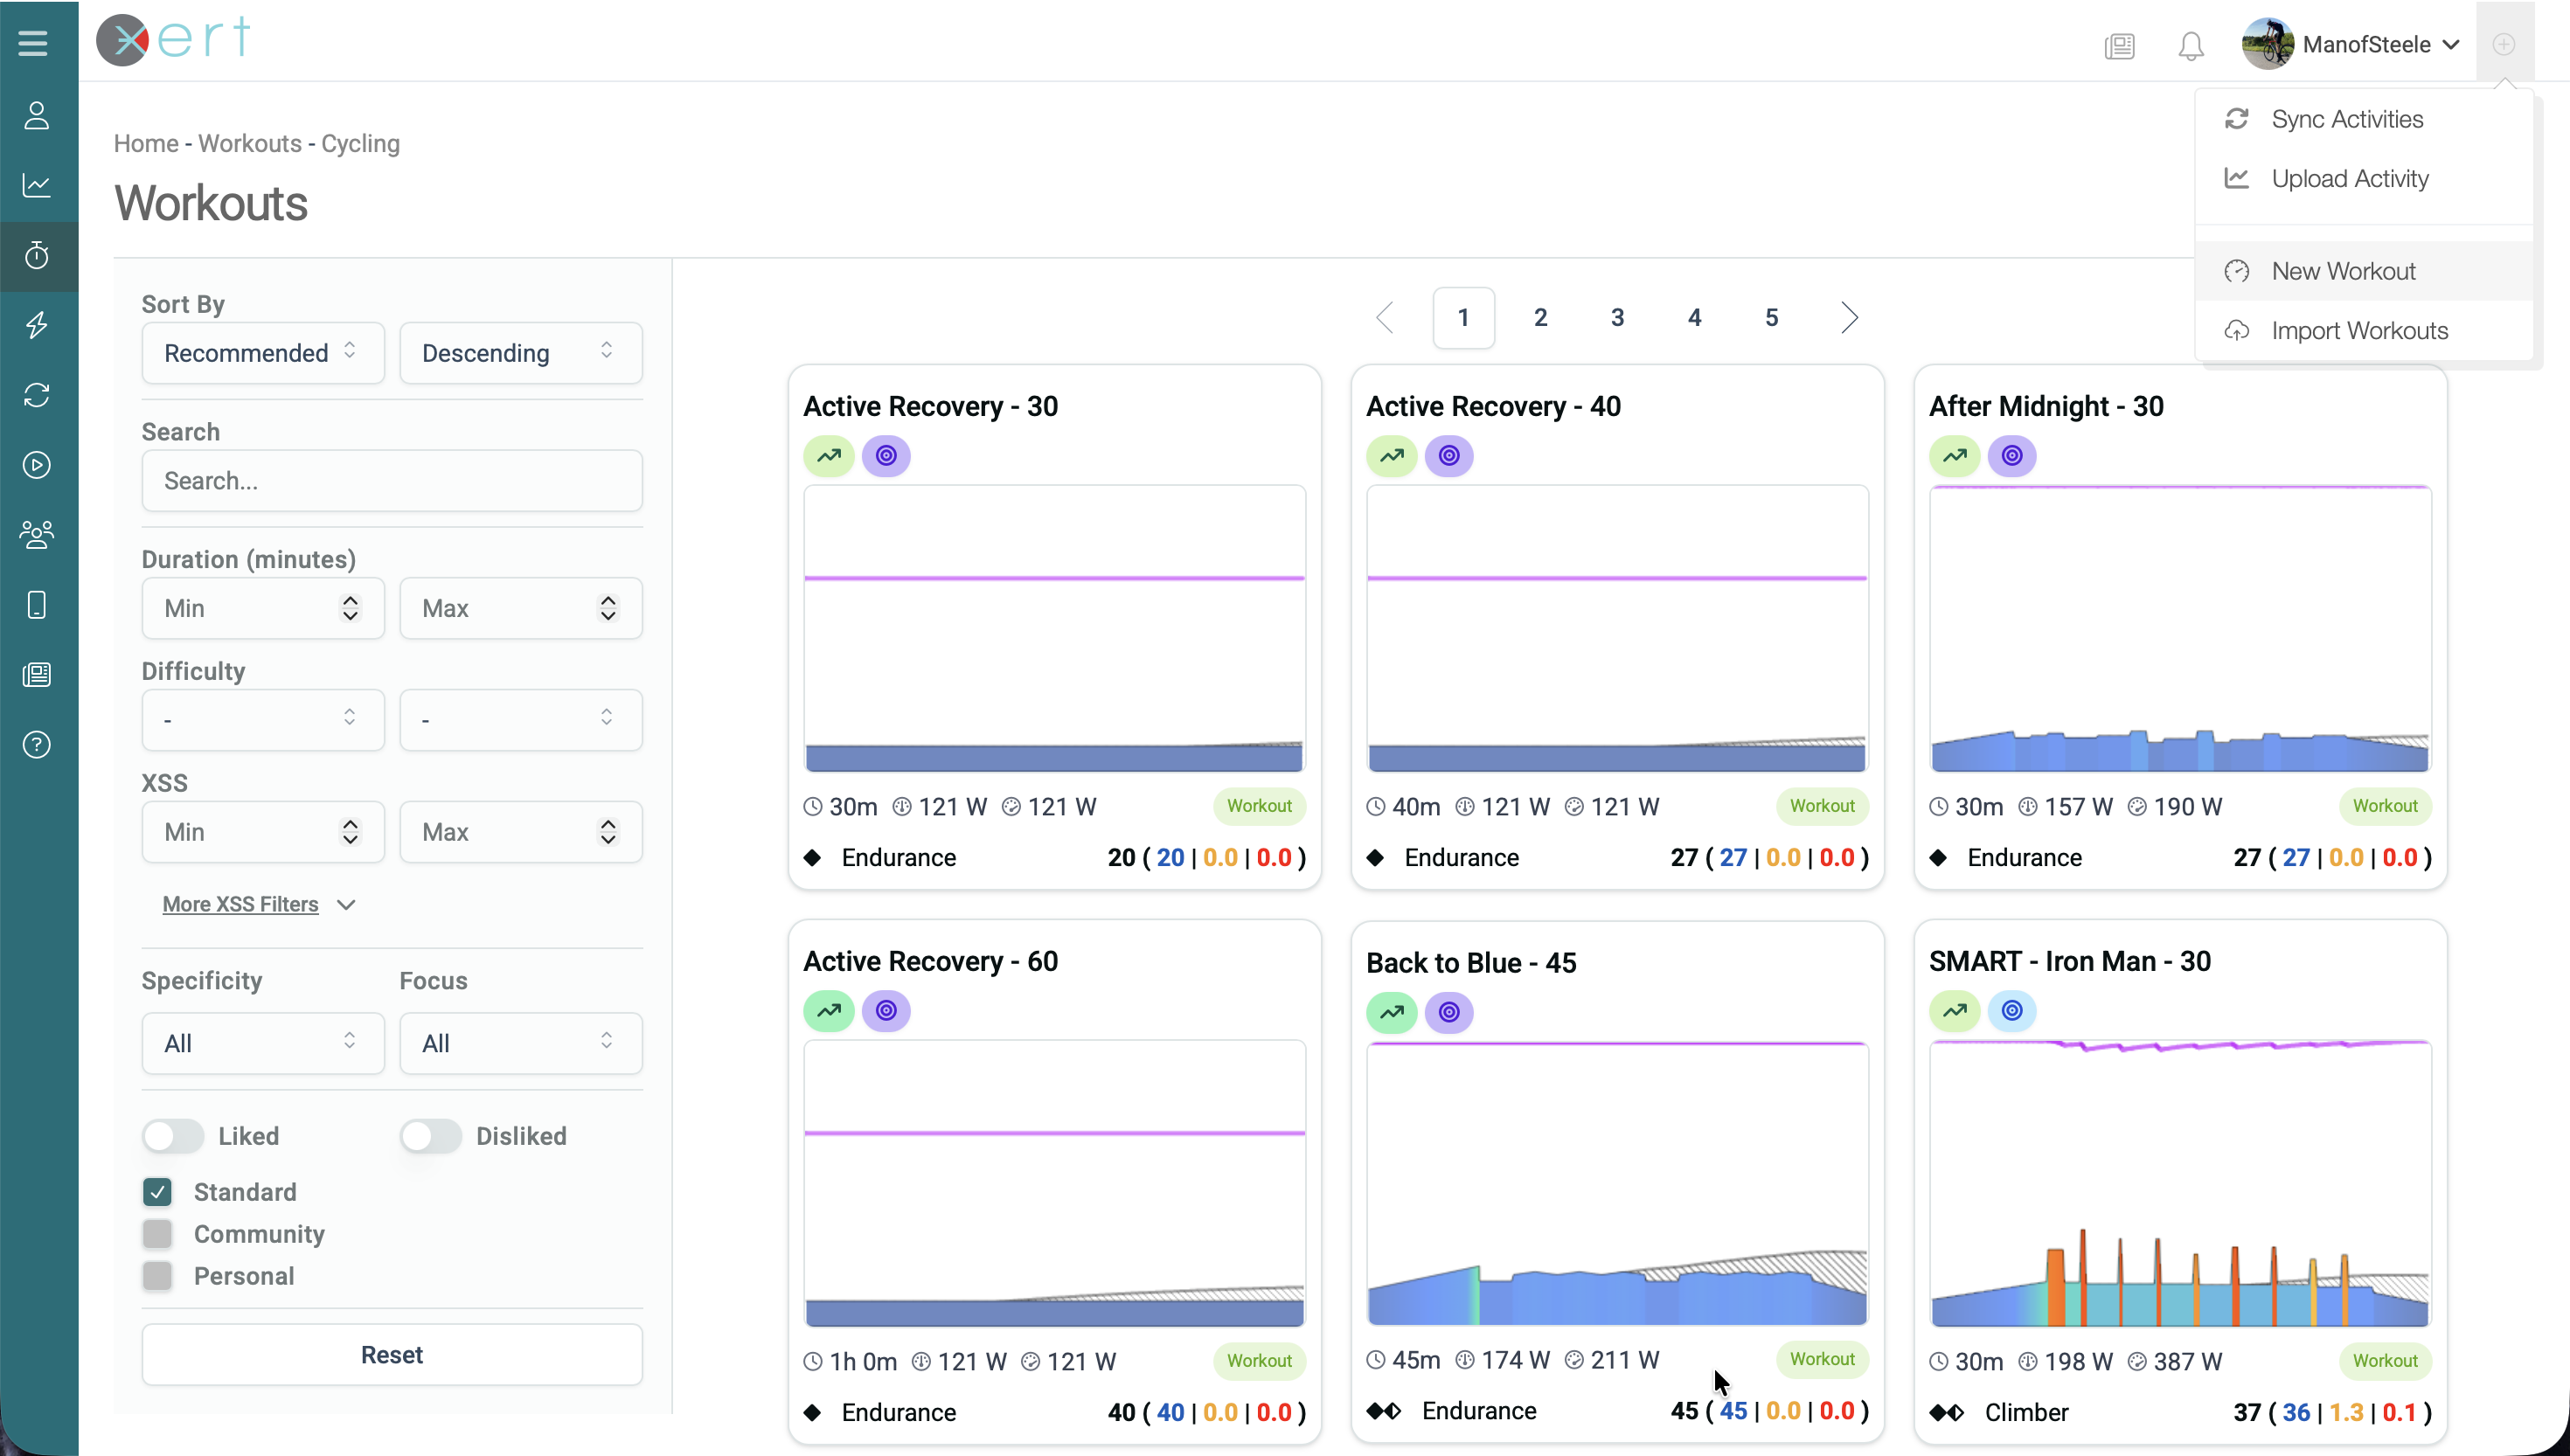Click the profile person sidebar icon
2570x1456 pixels.
pyautogui.click(x=37, y=116)
